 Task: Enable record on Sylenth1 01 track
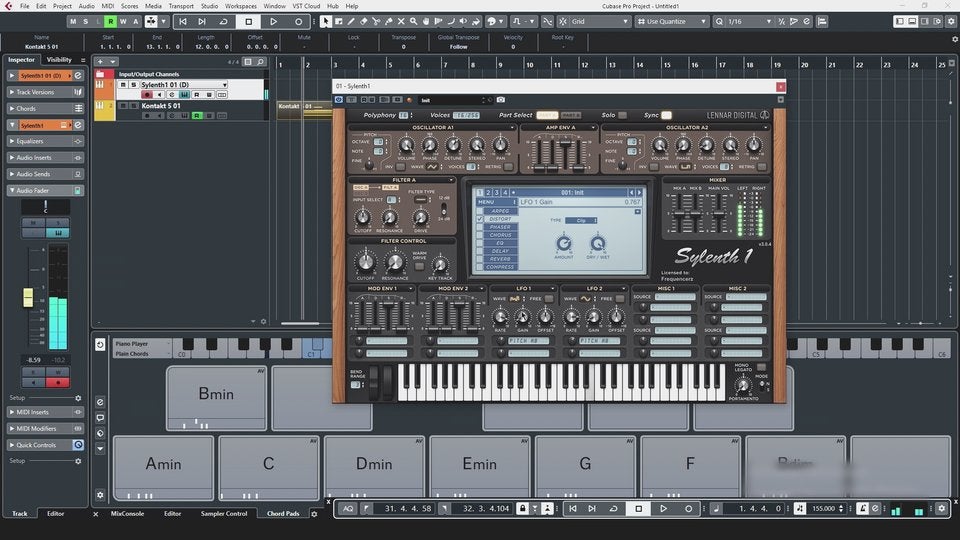tap(147, 95)
